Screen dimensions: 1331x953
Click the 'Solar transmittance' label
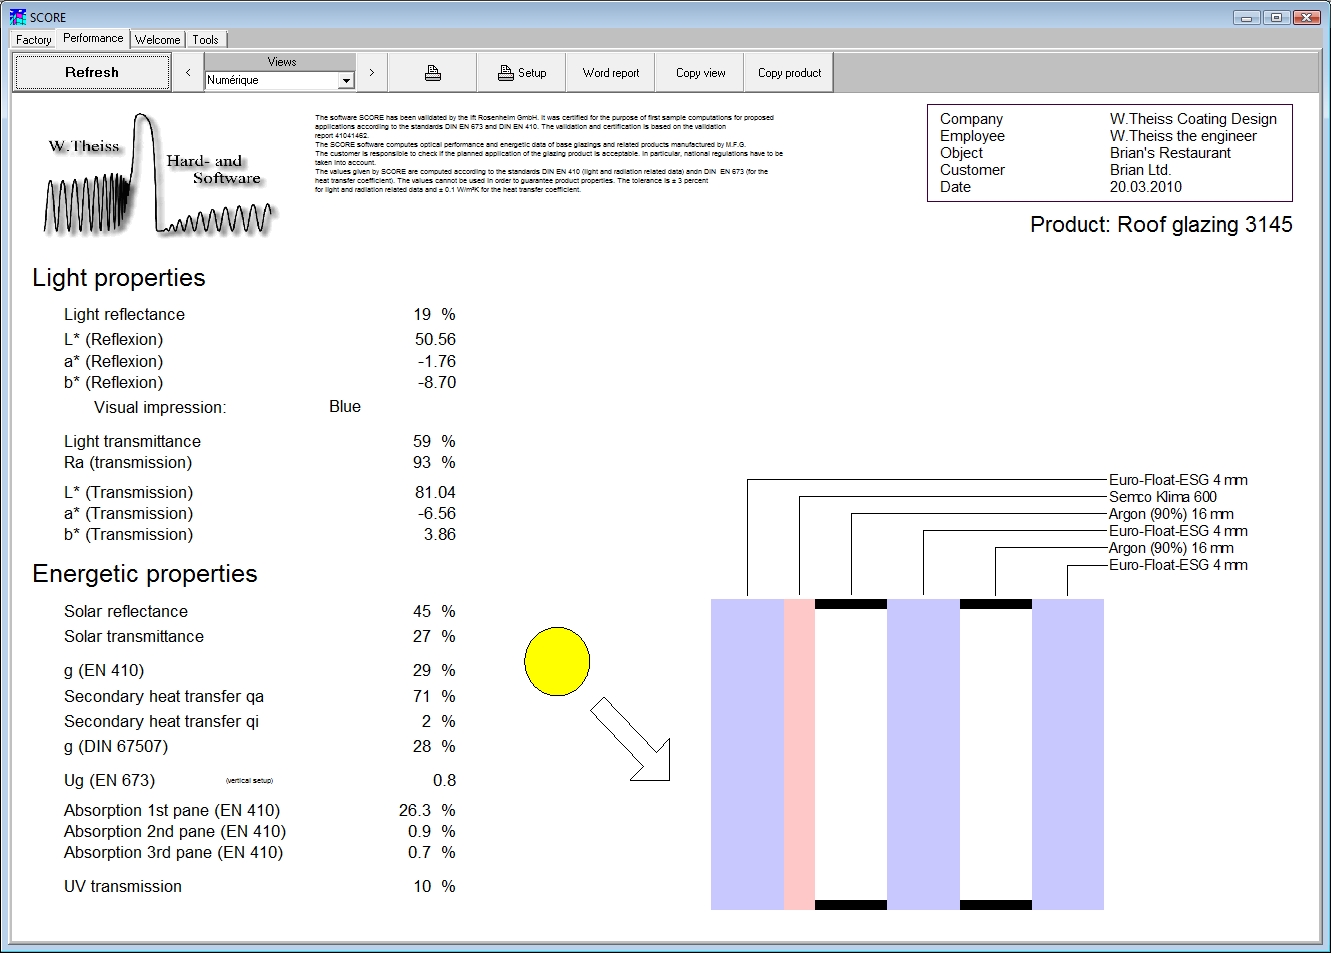point(134,636)
